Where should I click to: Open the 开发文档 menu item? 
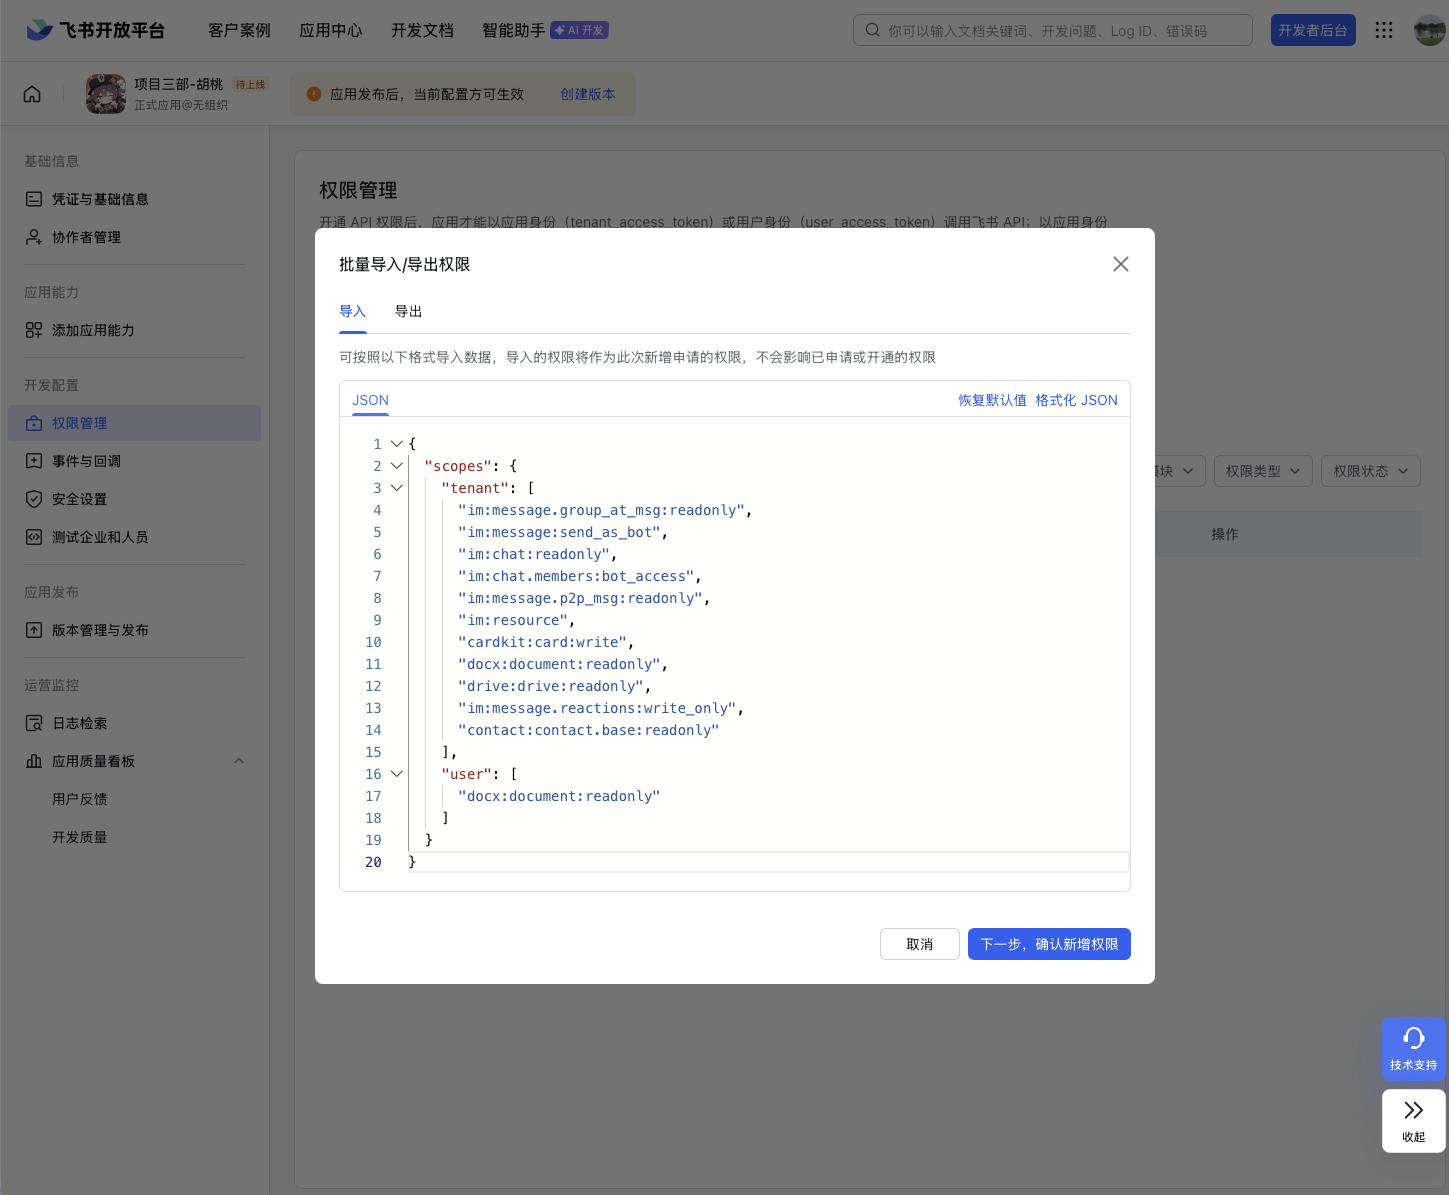tap(422, 30)
